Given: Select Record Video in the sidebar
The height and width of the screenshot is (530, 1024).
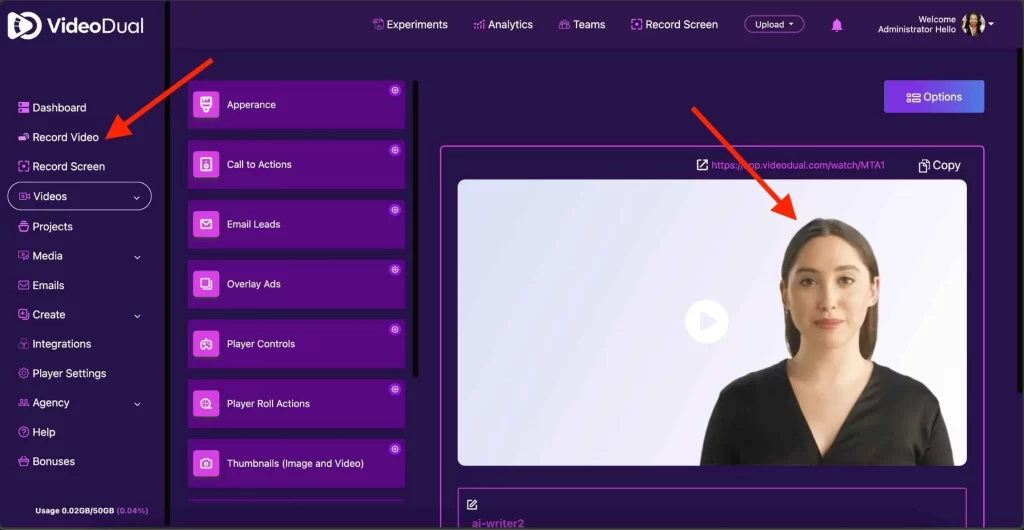Looking at the screenshot, I should click(x=65, y=137).
